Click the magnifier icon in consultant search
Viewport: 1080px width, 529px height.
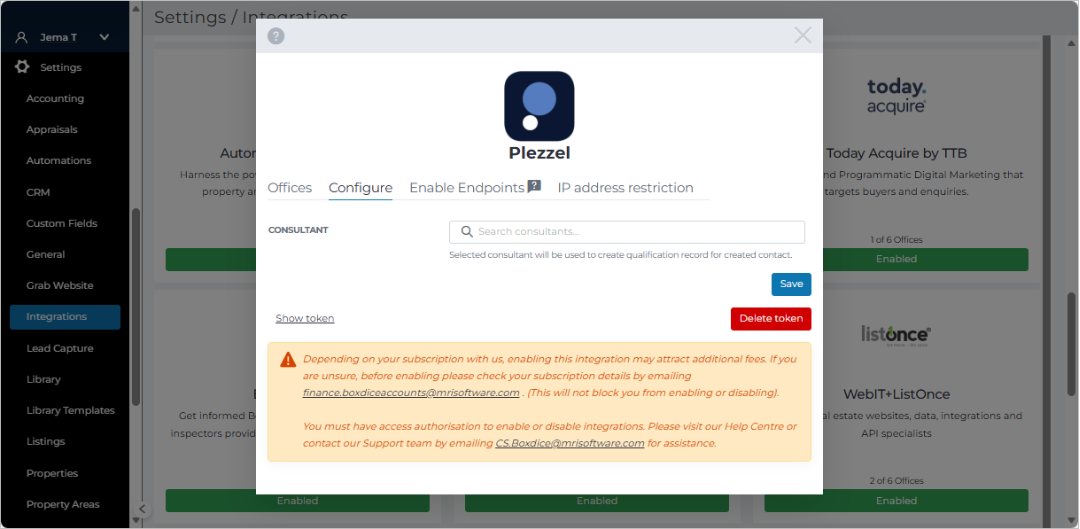[466, 232]
